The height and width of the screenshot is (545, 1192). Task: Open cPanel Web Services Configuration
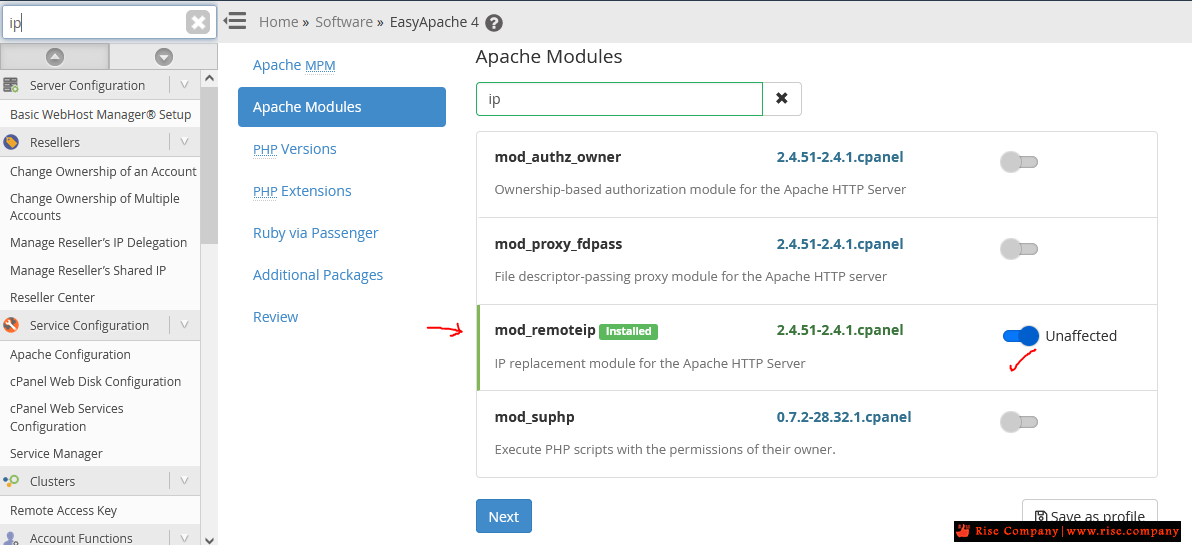tap(66, 417)
